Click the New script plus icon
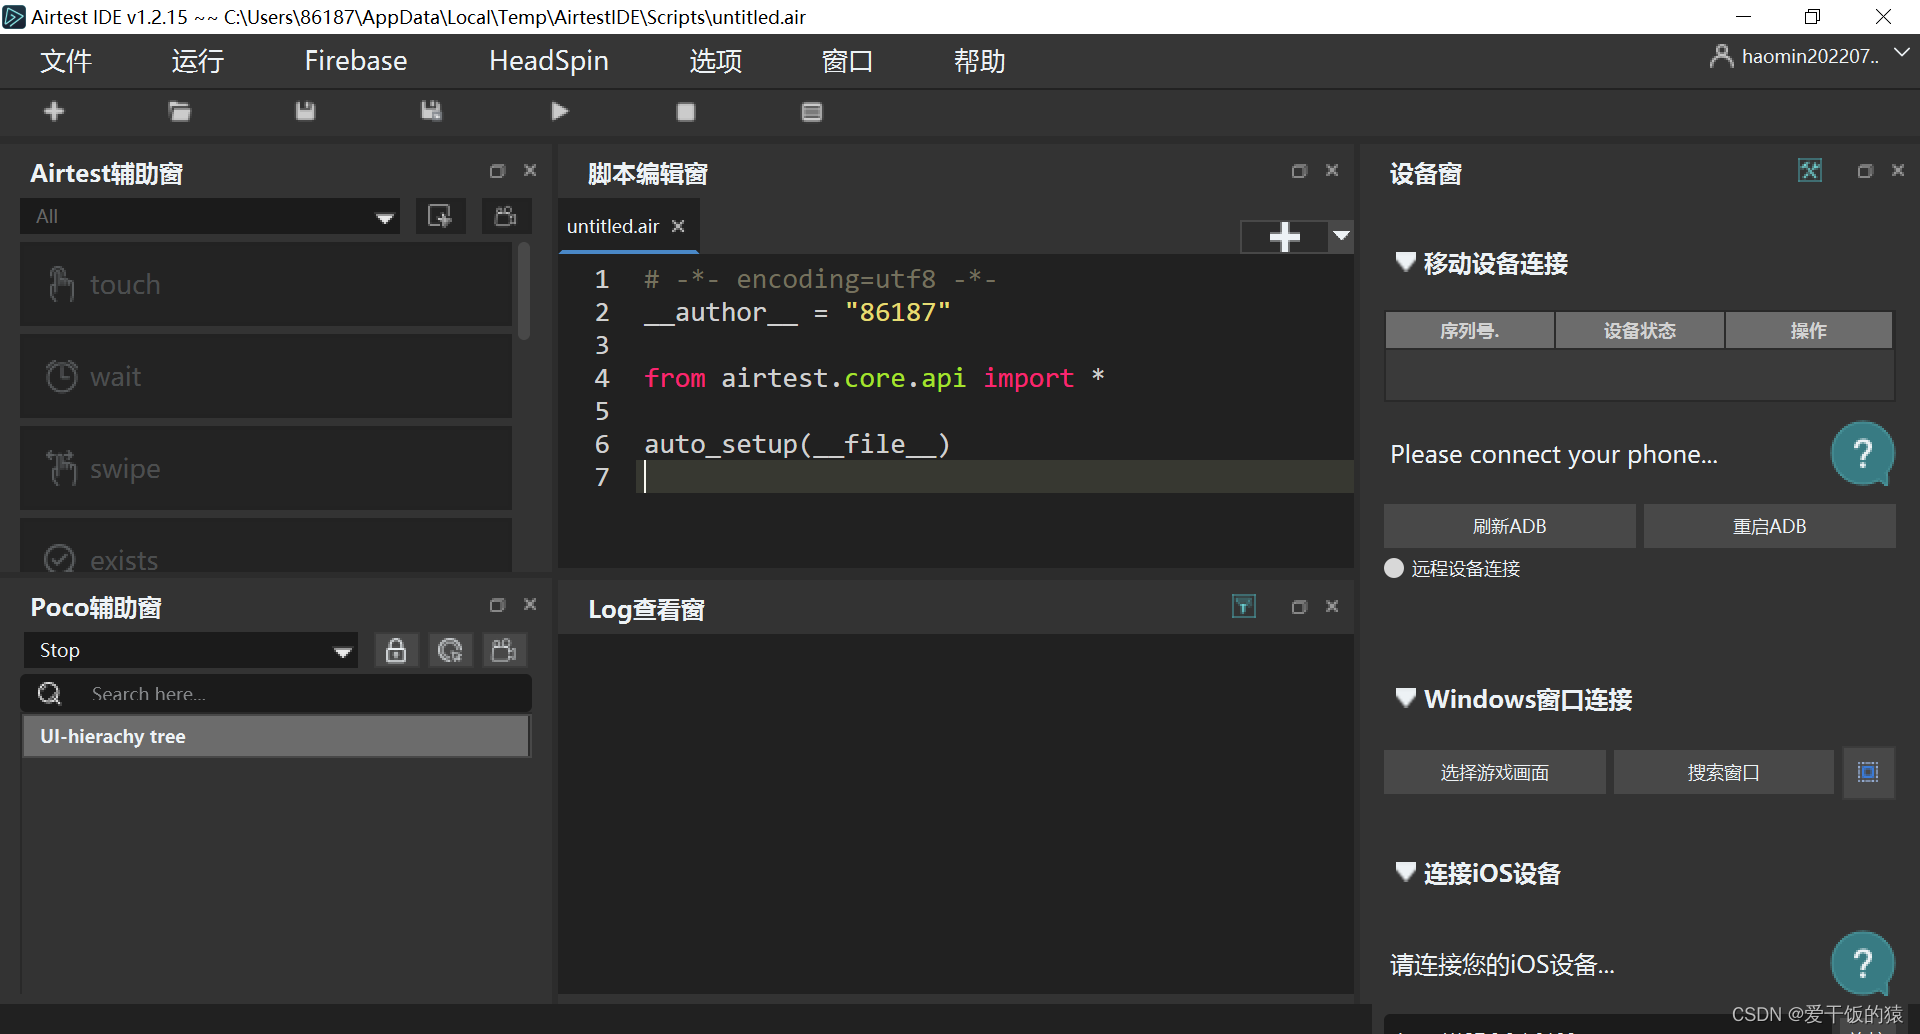The image size is (1920, 1034). point(54,111)
